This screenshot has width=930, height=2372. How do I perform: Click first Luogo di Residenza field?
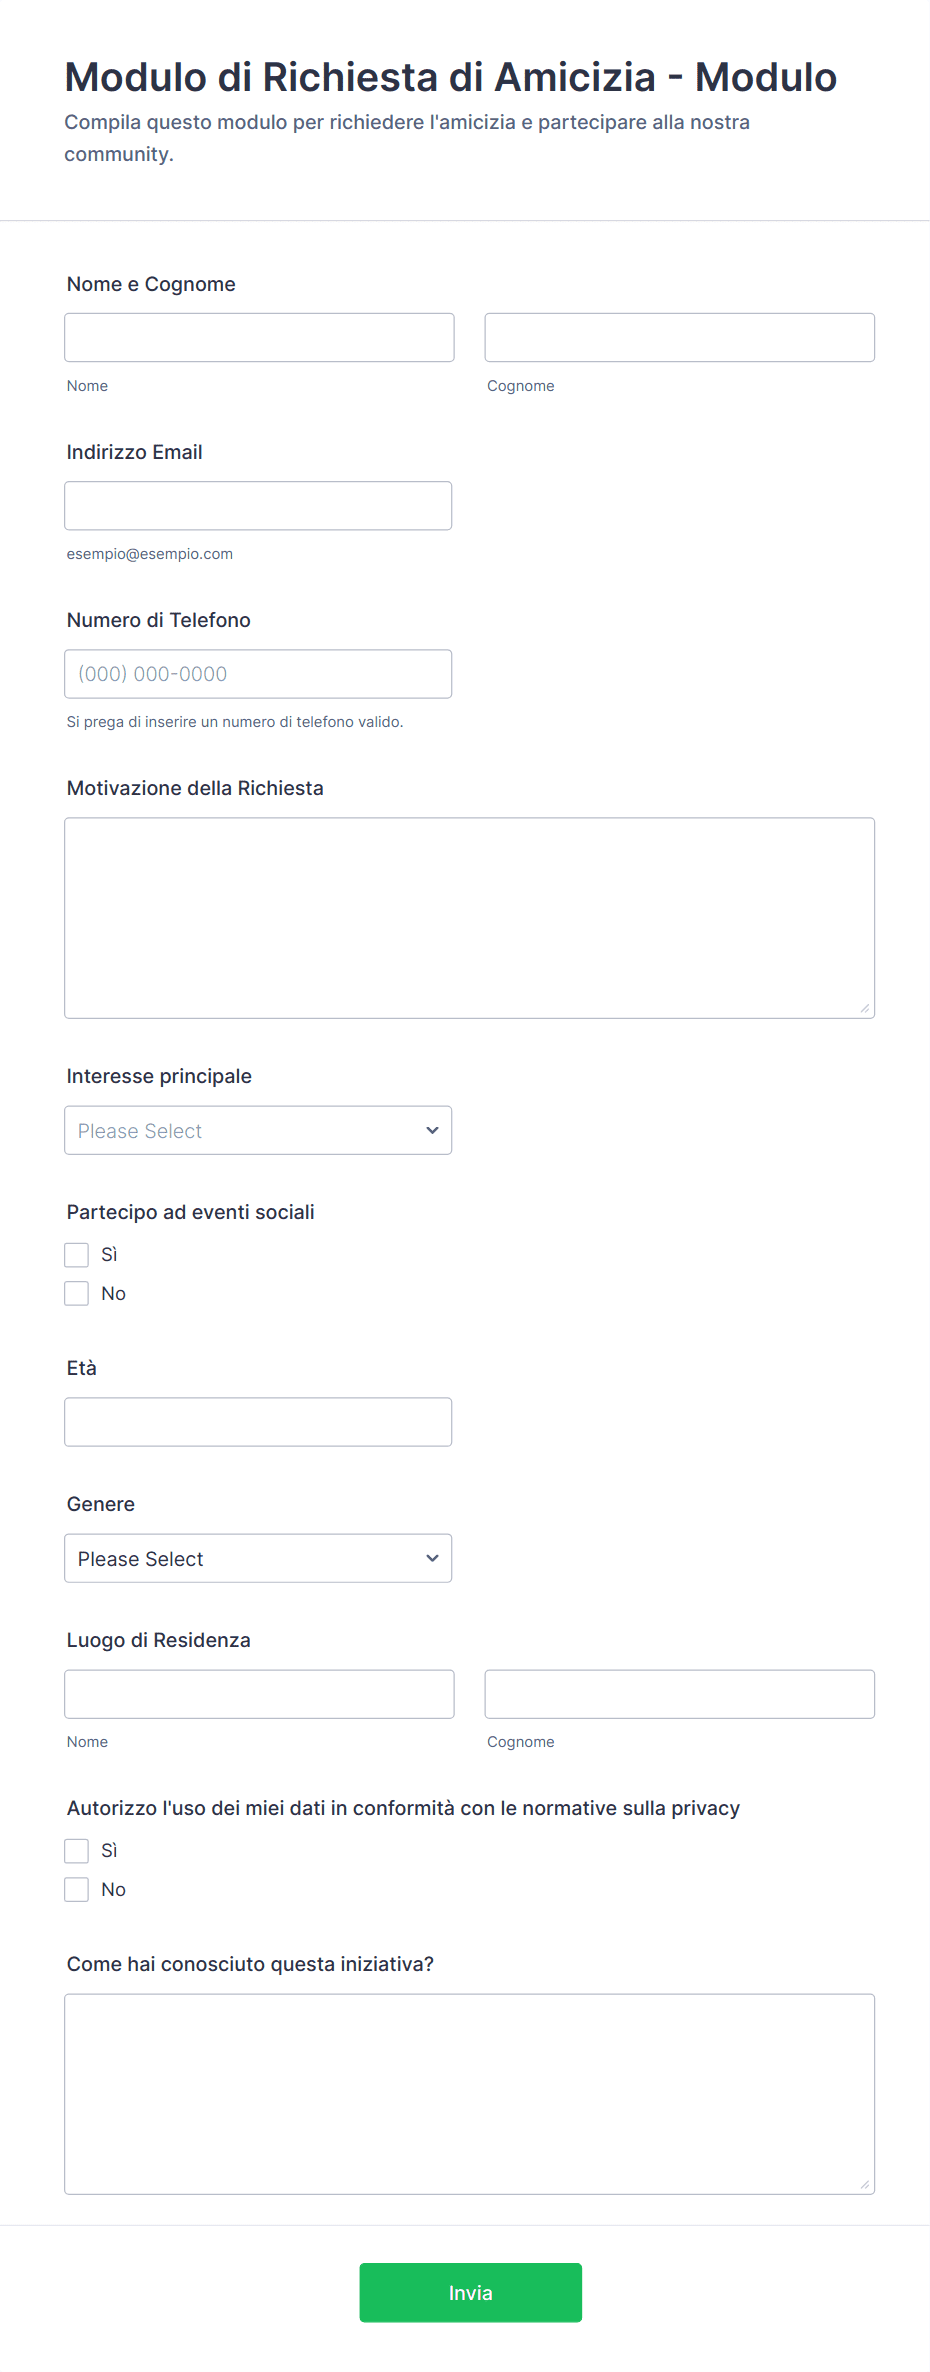259,1694
